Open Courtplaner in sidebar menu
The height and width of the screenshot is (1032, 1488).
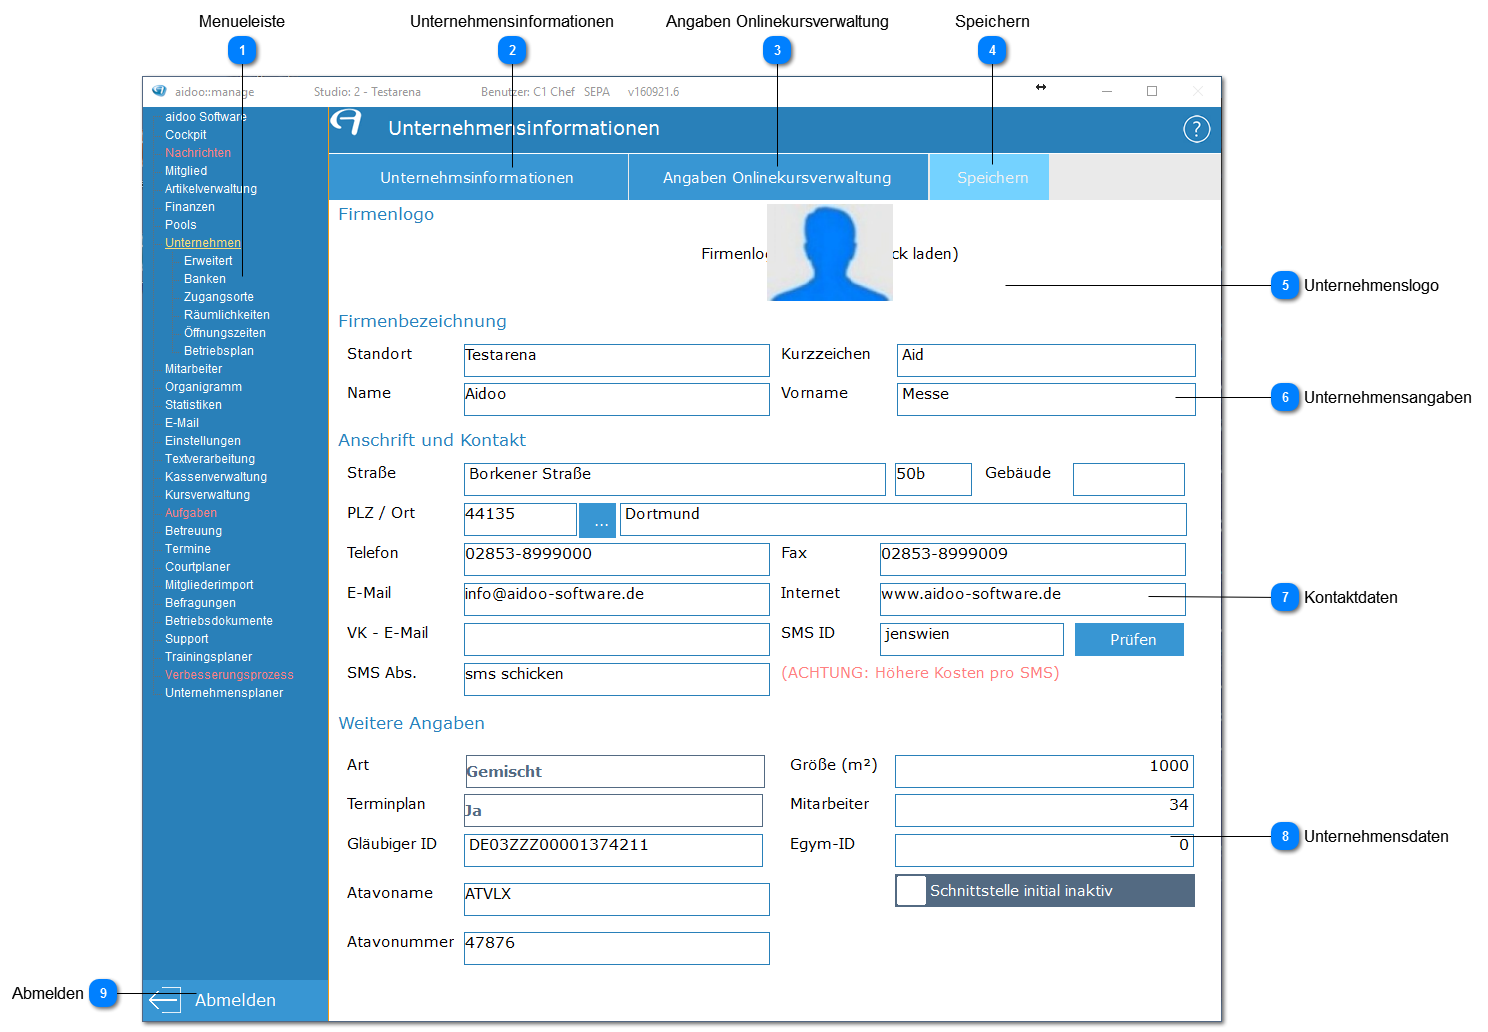(198, 567)
